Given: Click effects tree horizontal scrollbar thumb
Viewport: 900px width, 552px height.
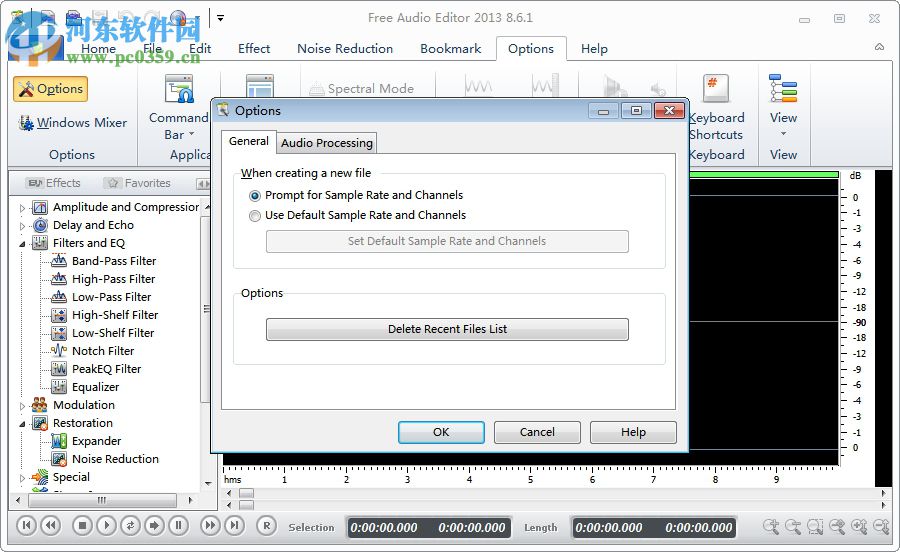Looking at the screenshot, I should point(102,500).
